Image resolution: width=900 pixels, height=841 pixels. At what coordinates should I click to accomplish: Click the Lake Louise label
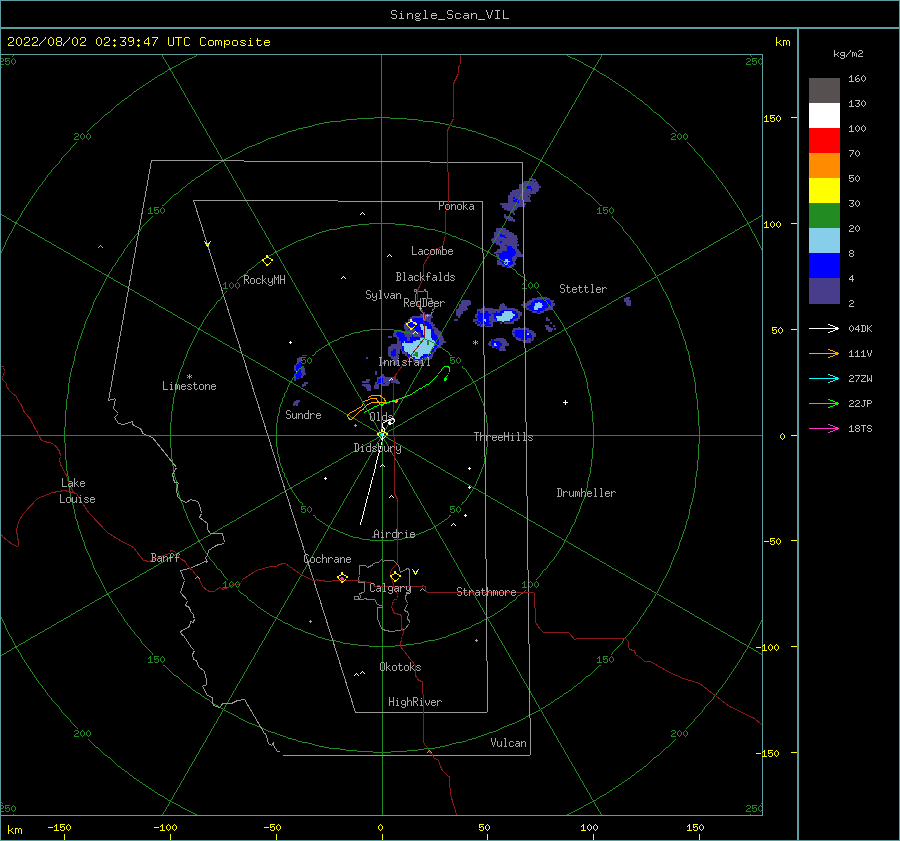(77, 491)
